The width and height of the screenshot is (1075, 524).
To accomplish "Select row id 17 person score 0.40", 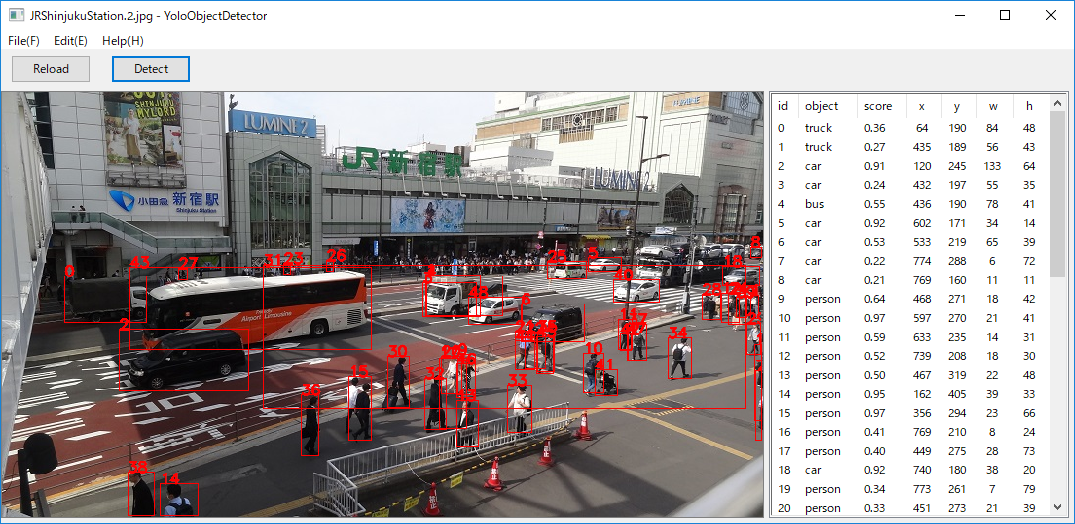I will pos(911,451).
